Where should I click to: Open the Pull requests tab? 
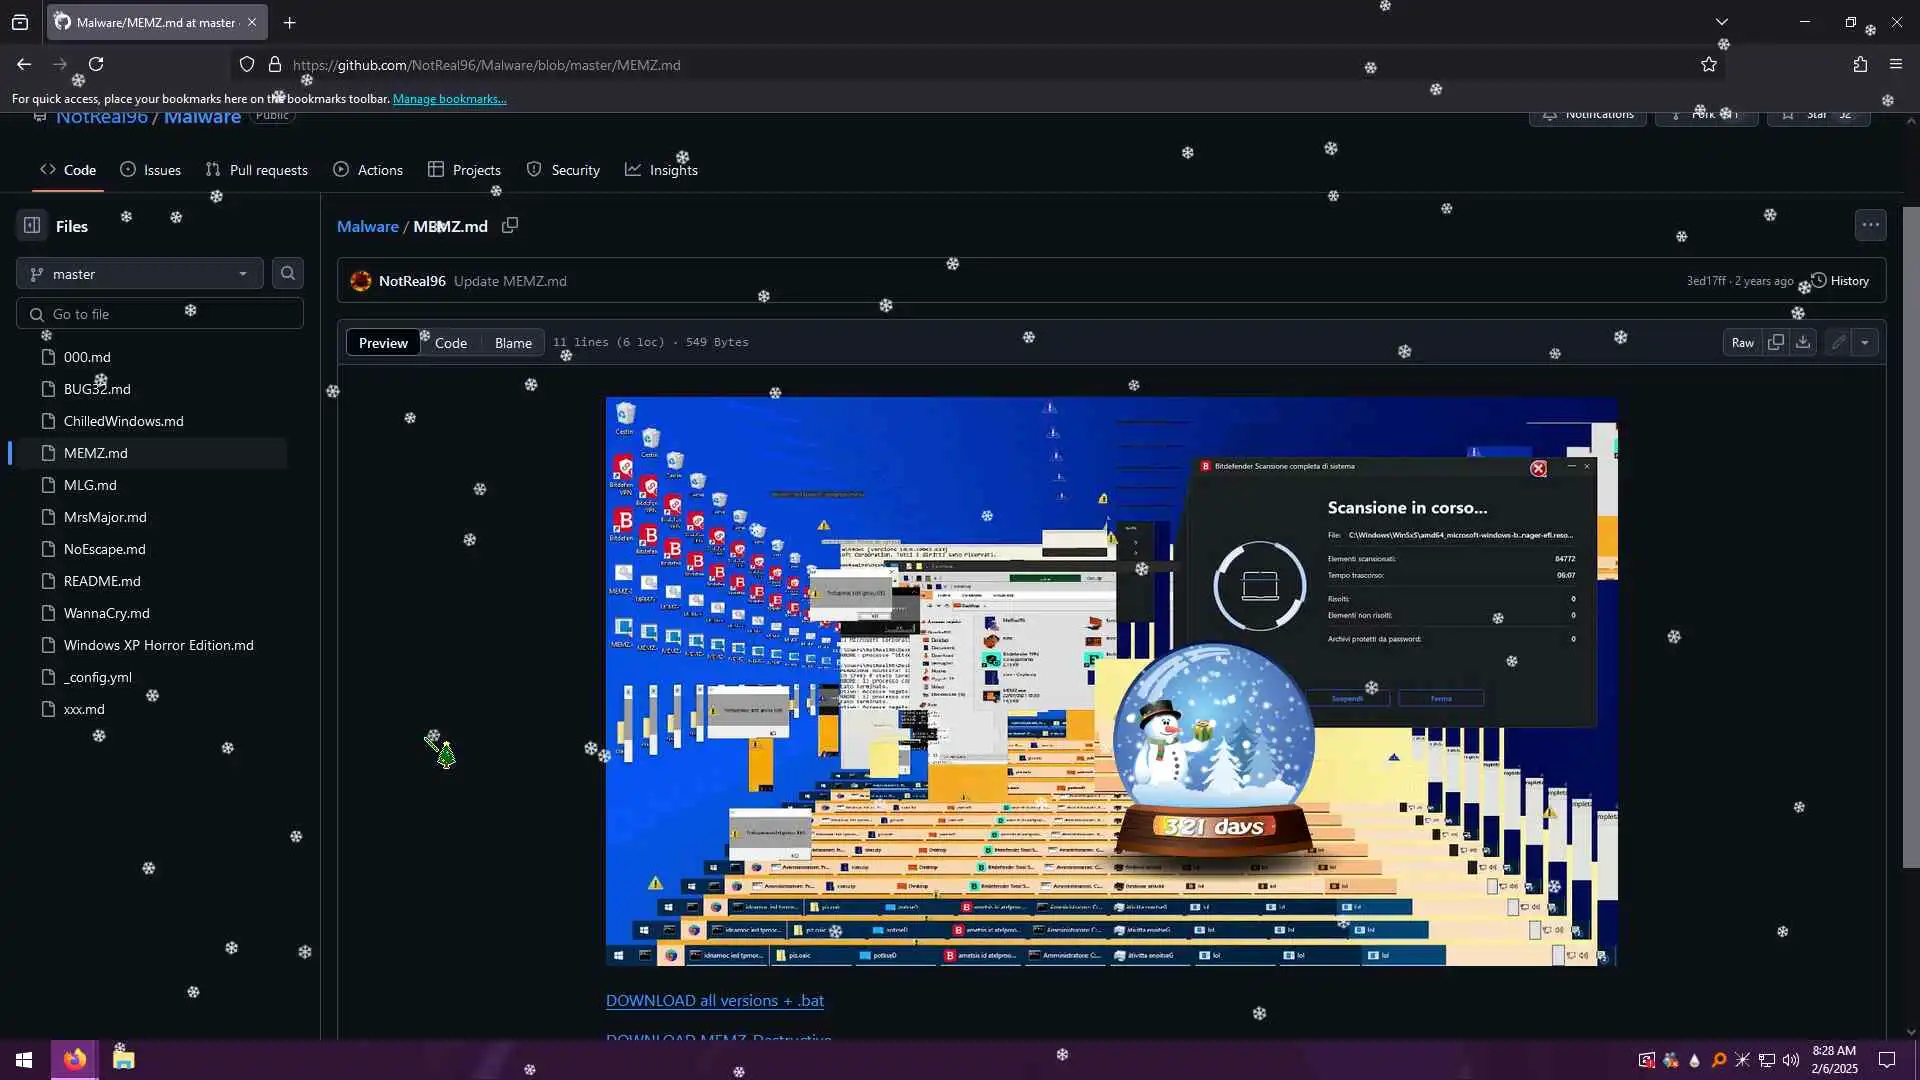click(x=257, y=170)
